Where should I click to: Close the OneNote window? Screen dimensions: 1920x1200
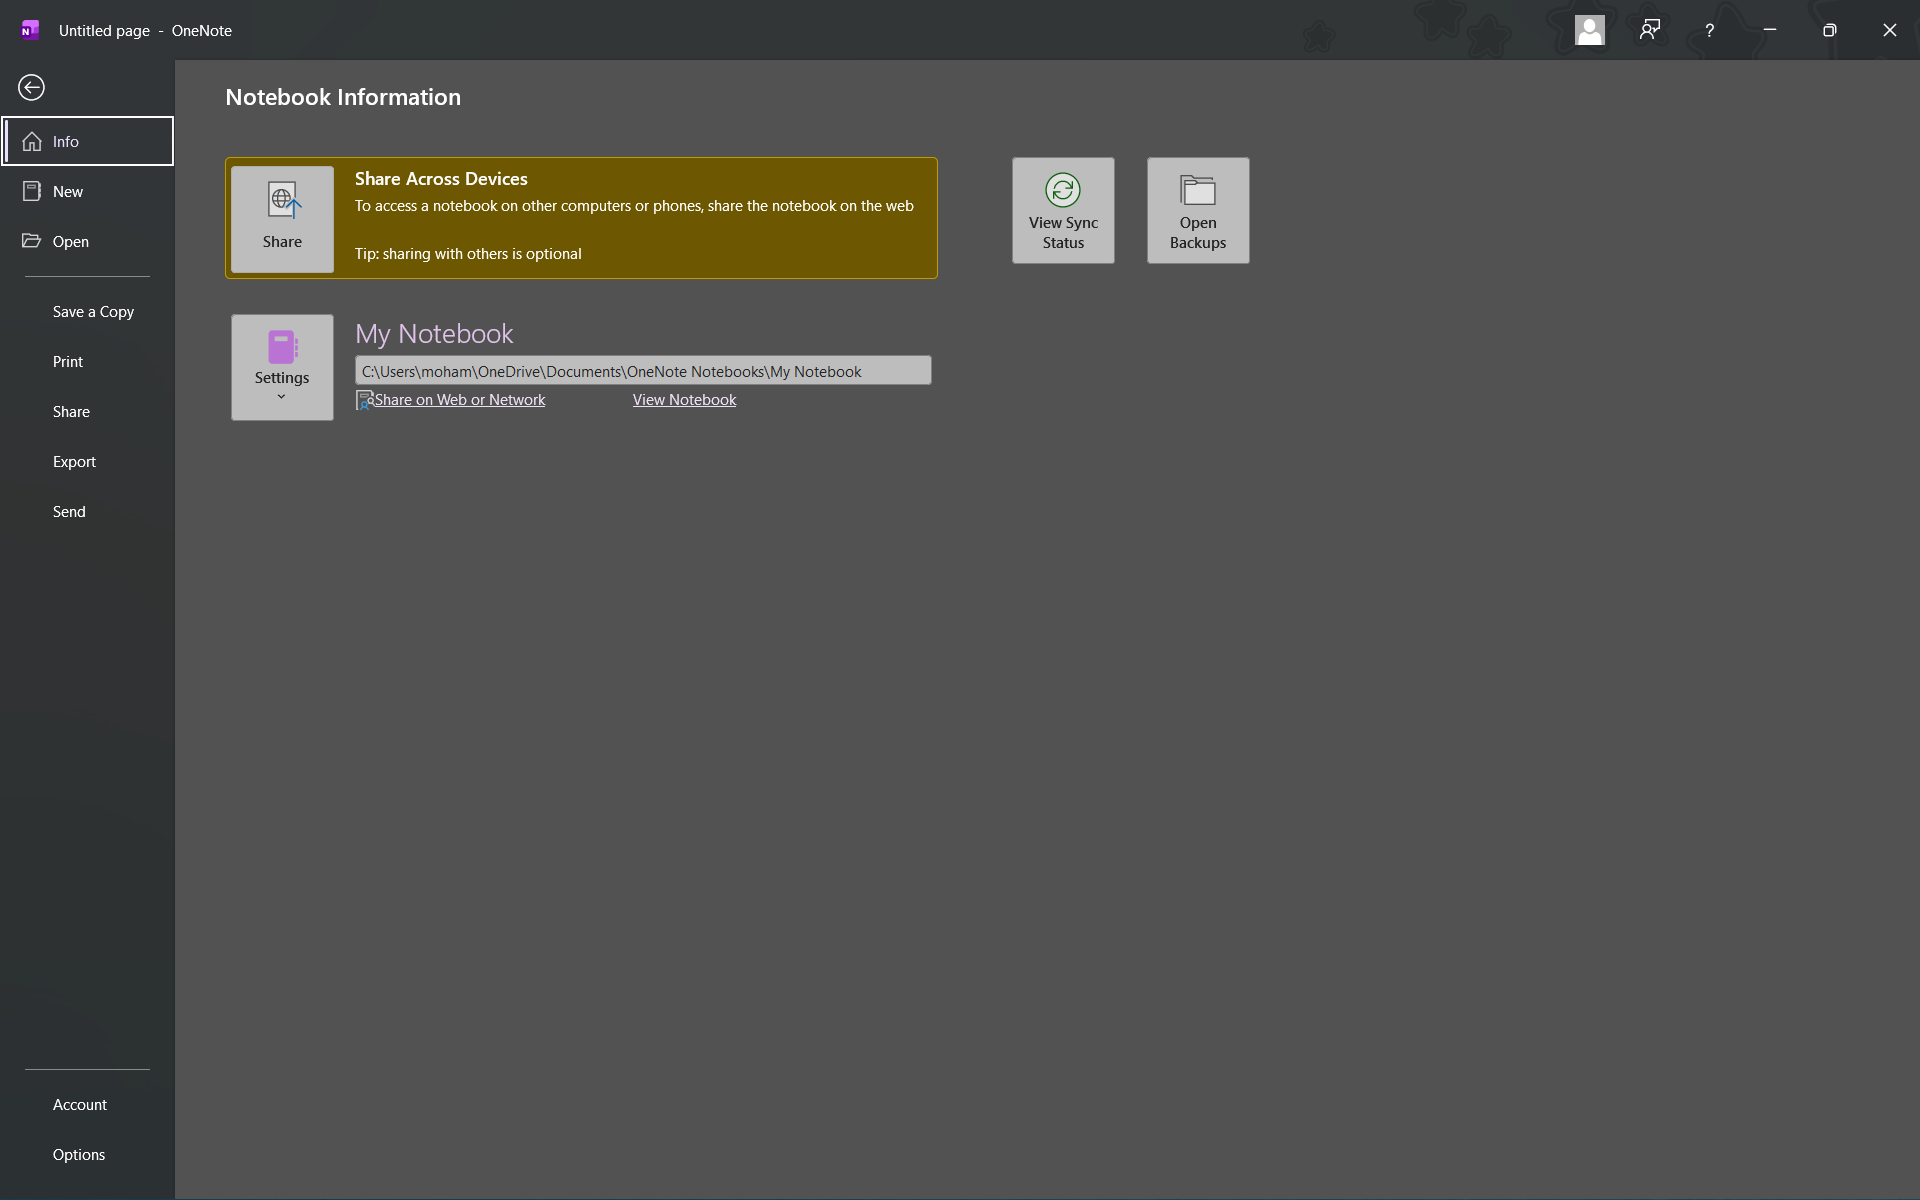point(1890,30)
